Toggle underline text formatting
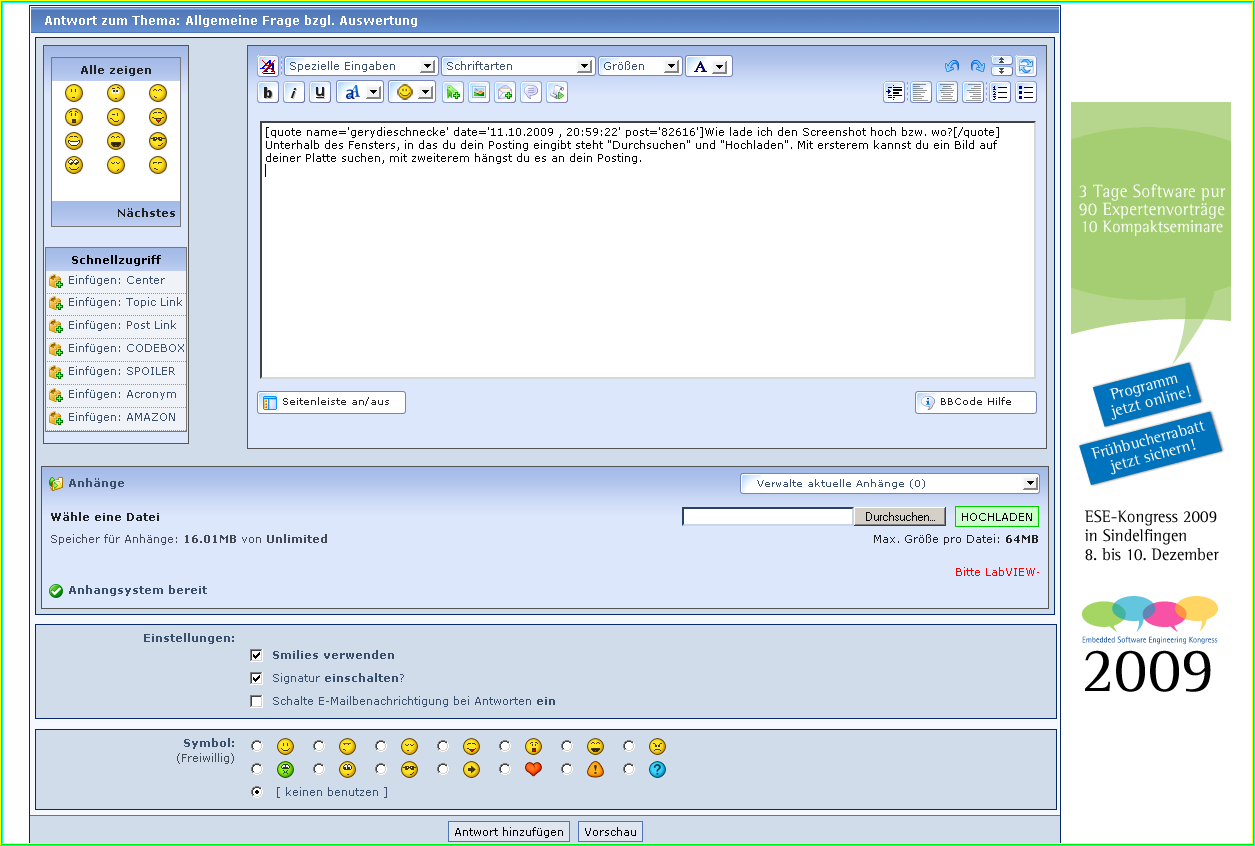 pyautogui.click(x=320, y=93)
